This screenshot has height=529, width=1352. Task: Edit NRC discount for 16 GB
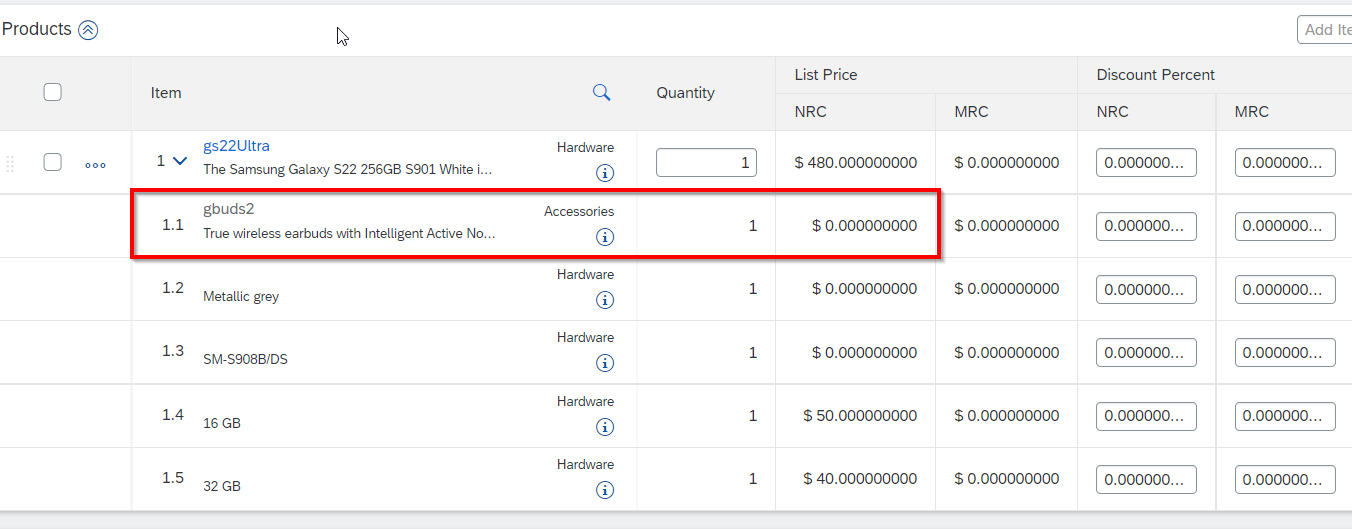1146,416
